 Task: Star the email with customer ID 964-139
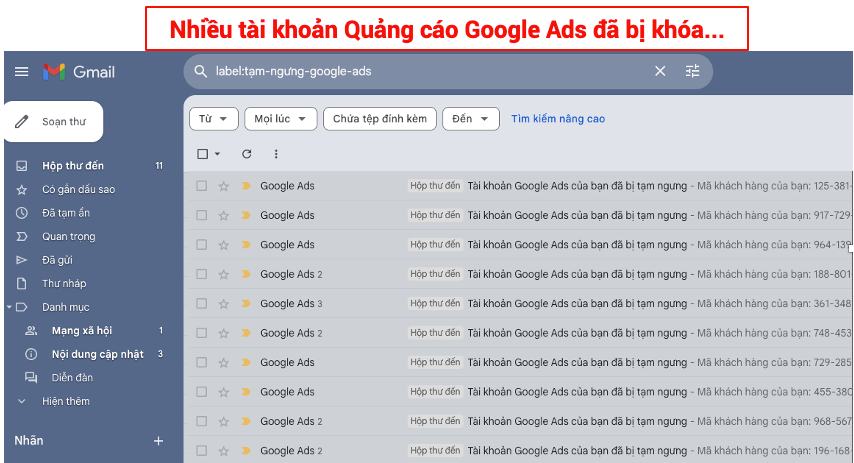(x=223, y=245)
